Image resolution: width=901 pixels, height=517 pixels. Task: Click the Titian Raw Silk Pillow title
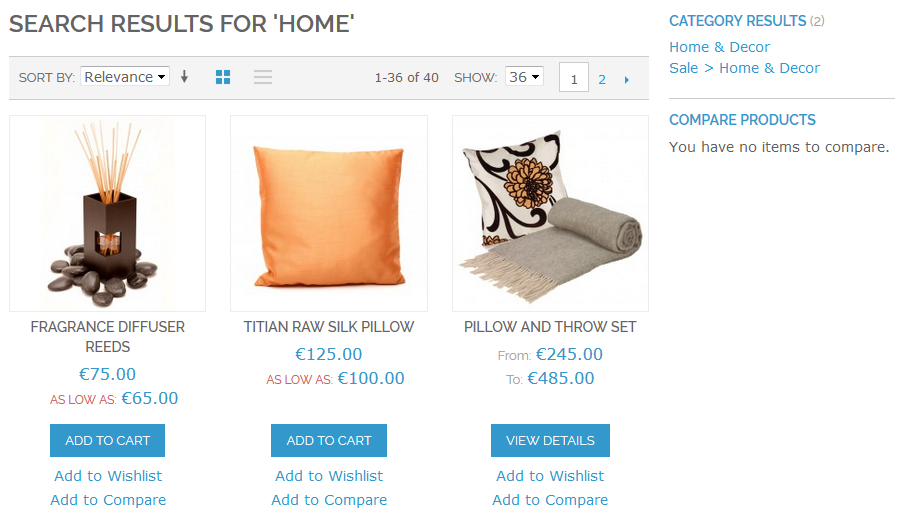click(329, 327)
